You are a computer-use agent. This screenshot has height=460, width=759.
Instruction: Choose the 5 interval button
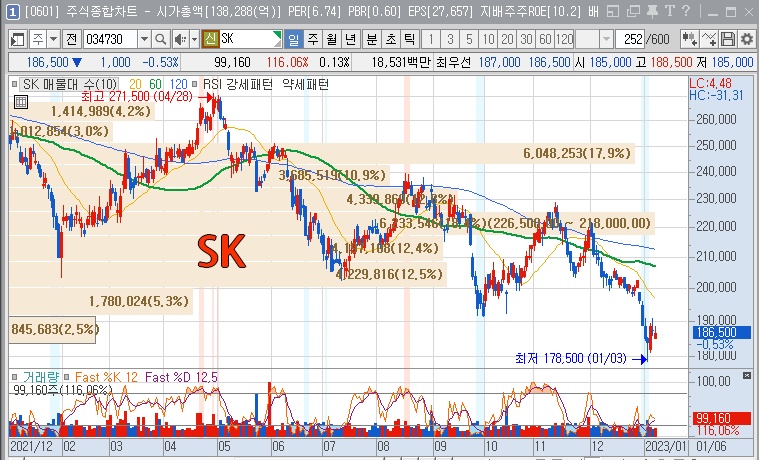[469, 39]
